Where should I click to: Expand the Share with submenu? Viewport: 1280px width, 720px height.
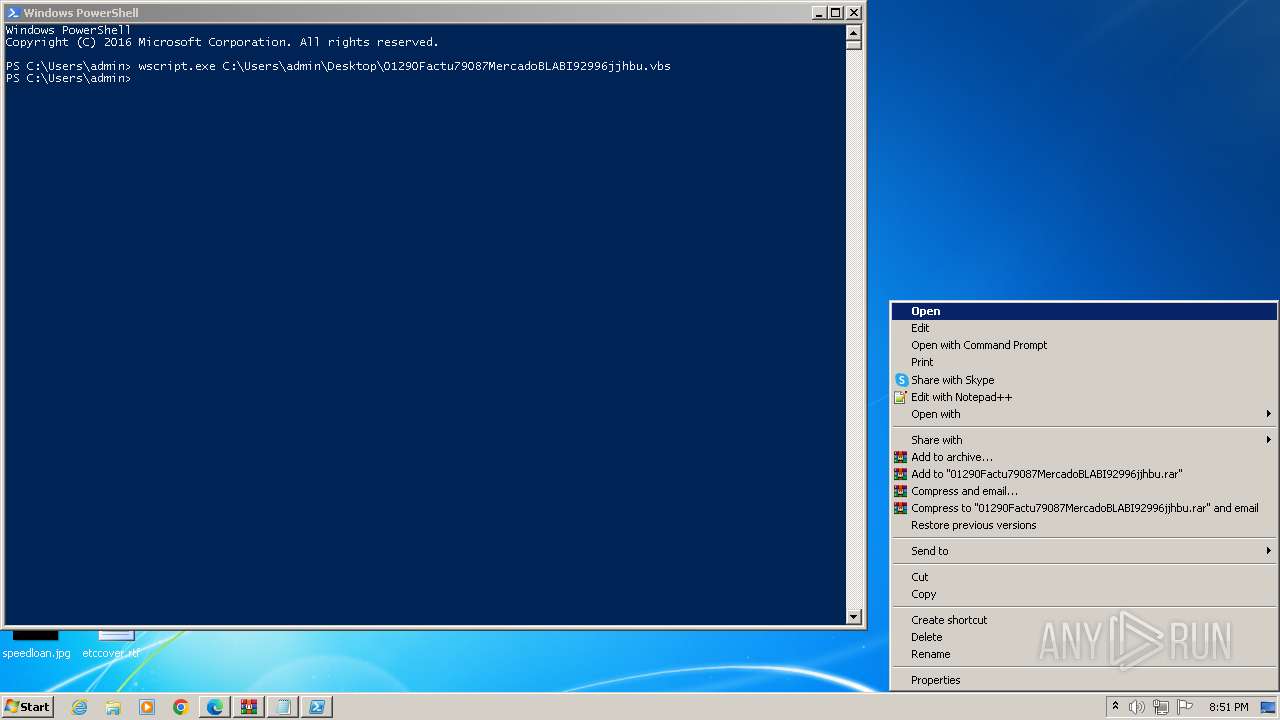click(1084, 440)
